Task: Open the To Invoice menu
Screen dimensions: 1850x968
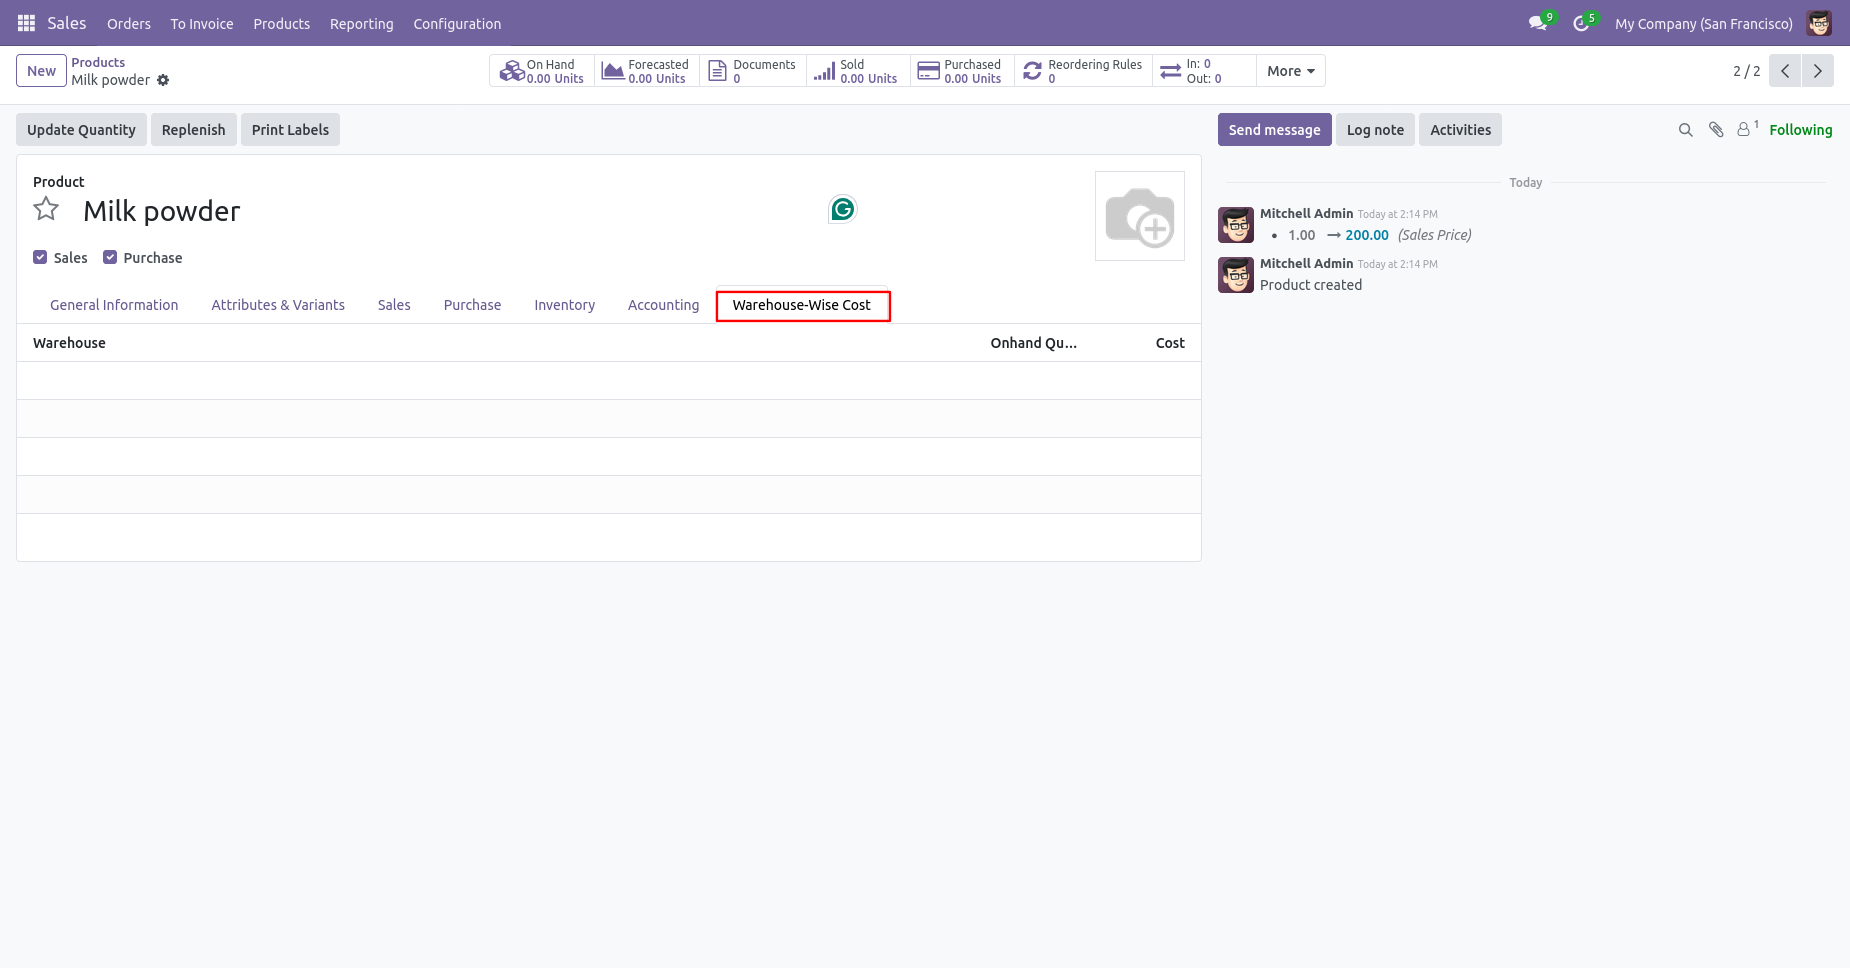Action: (202, 23)
